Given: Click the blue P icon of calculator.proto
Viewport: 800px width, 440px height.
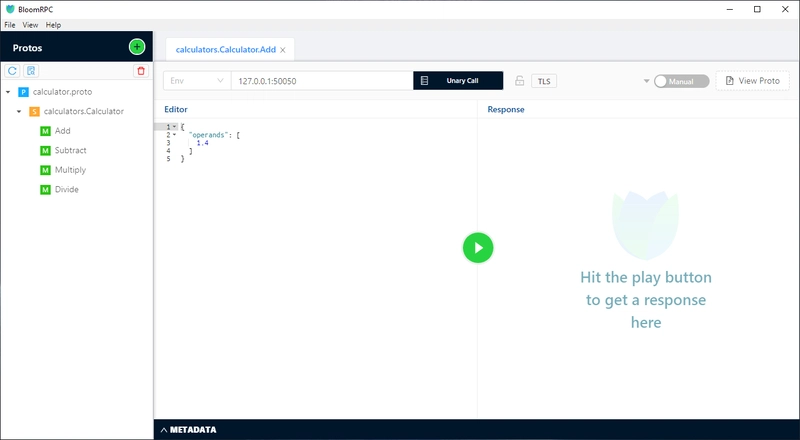Looking at the screenshot, I should point(23,92).
